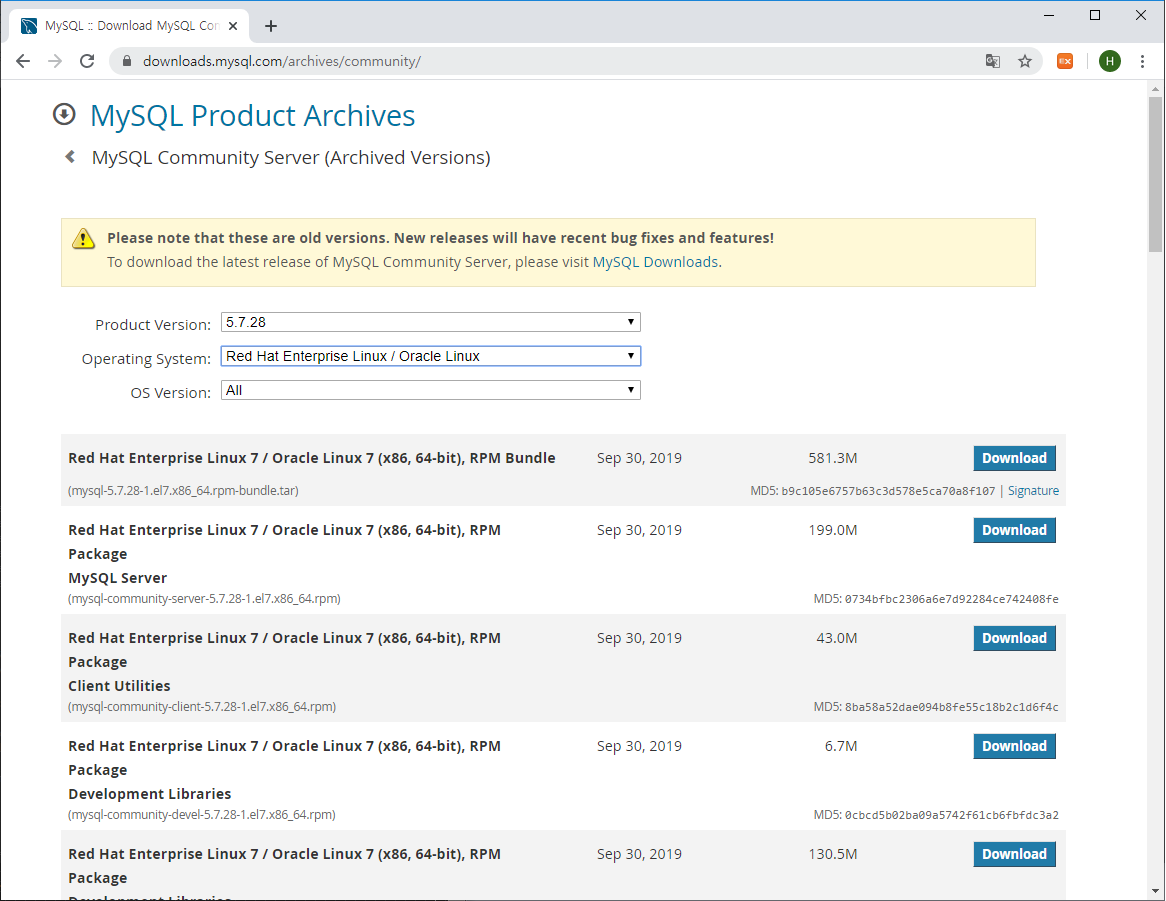
Task: Click file name mysql-community-devel-5.7.28-1.el7.x86_64.rpm
Action: 202,815
